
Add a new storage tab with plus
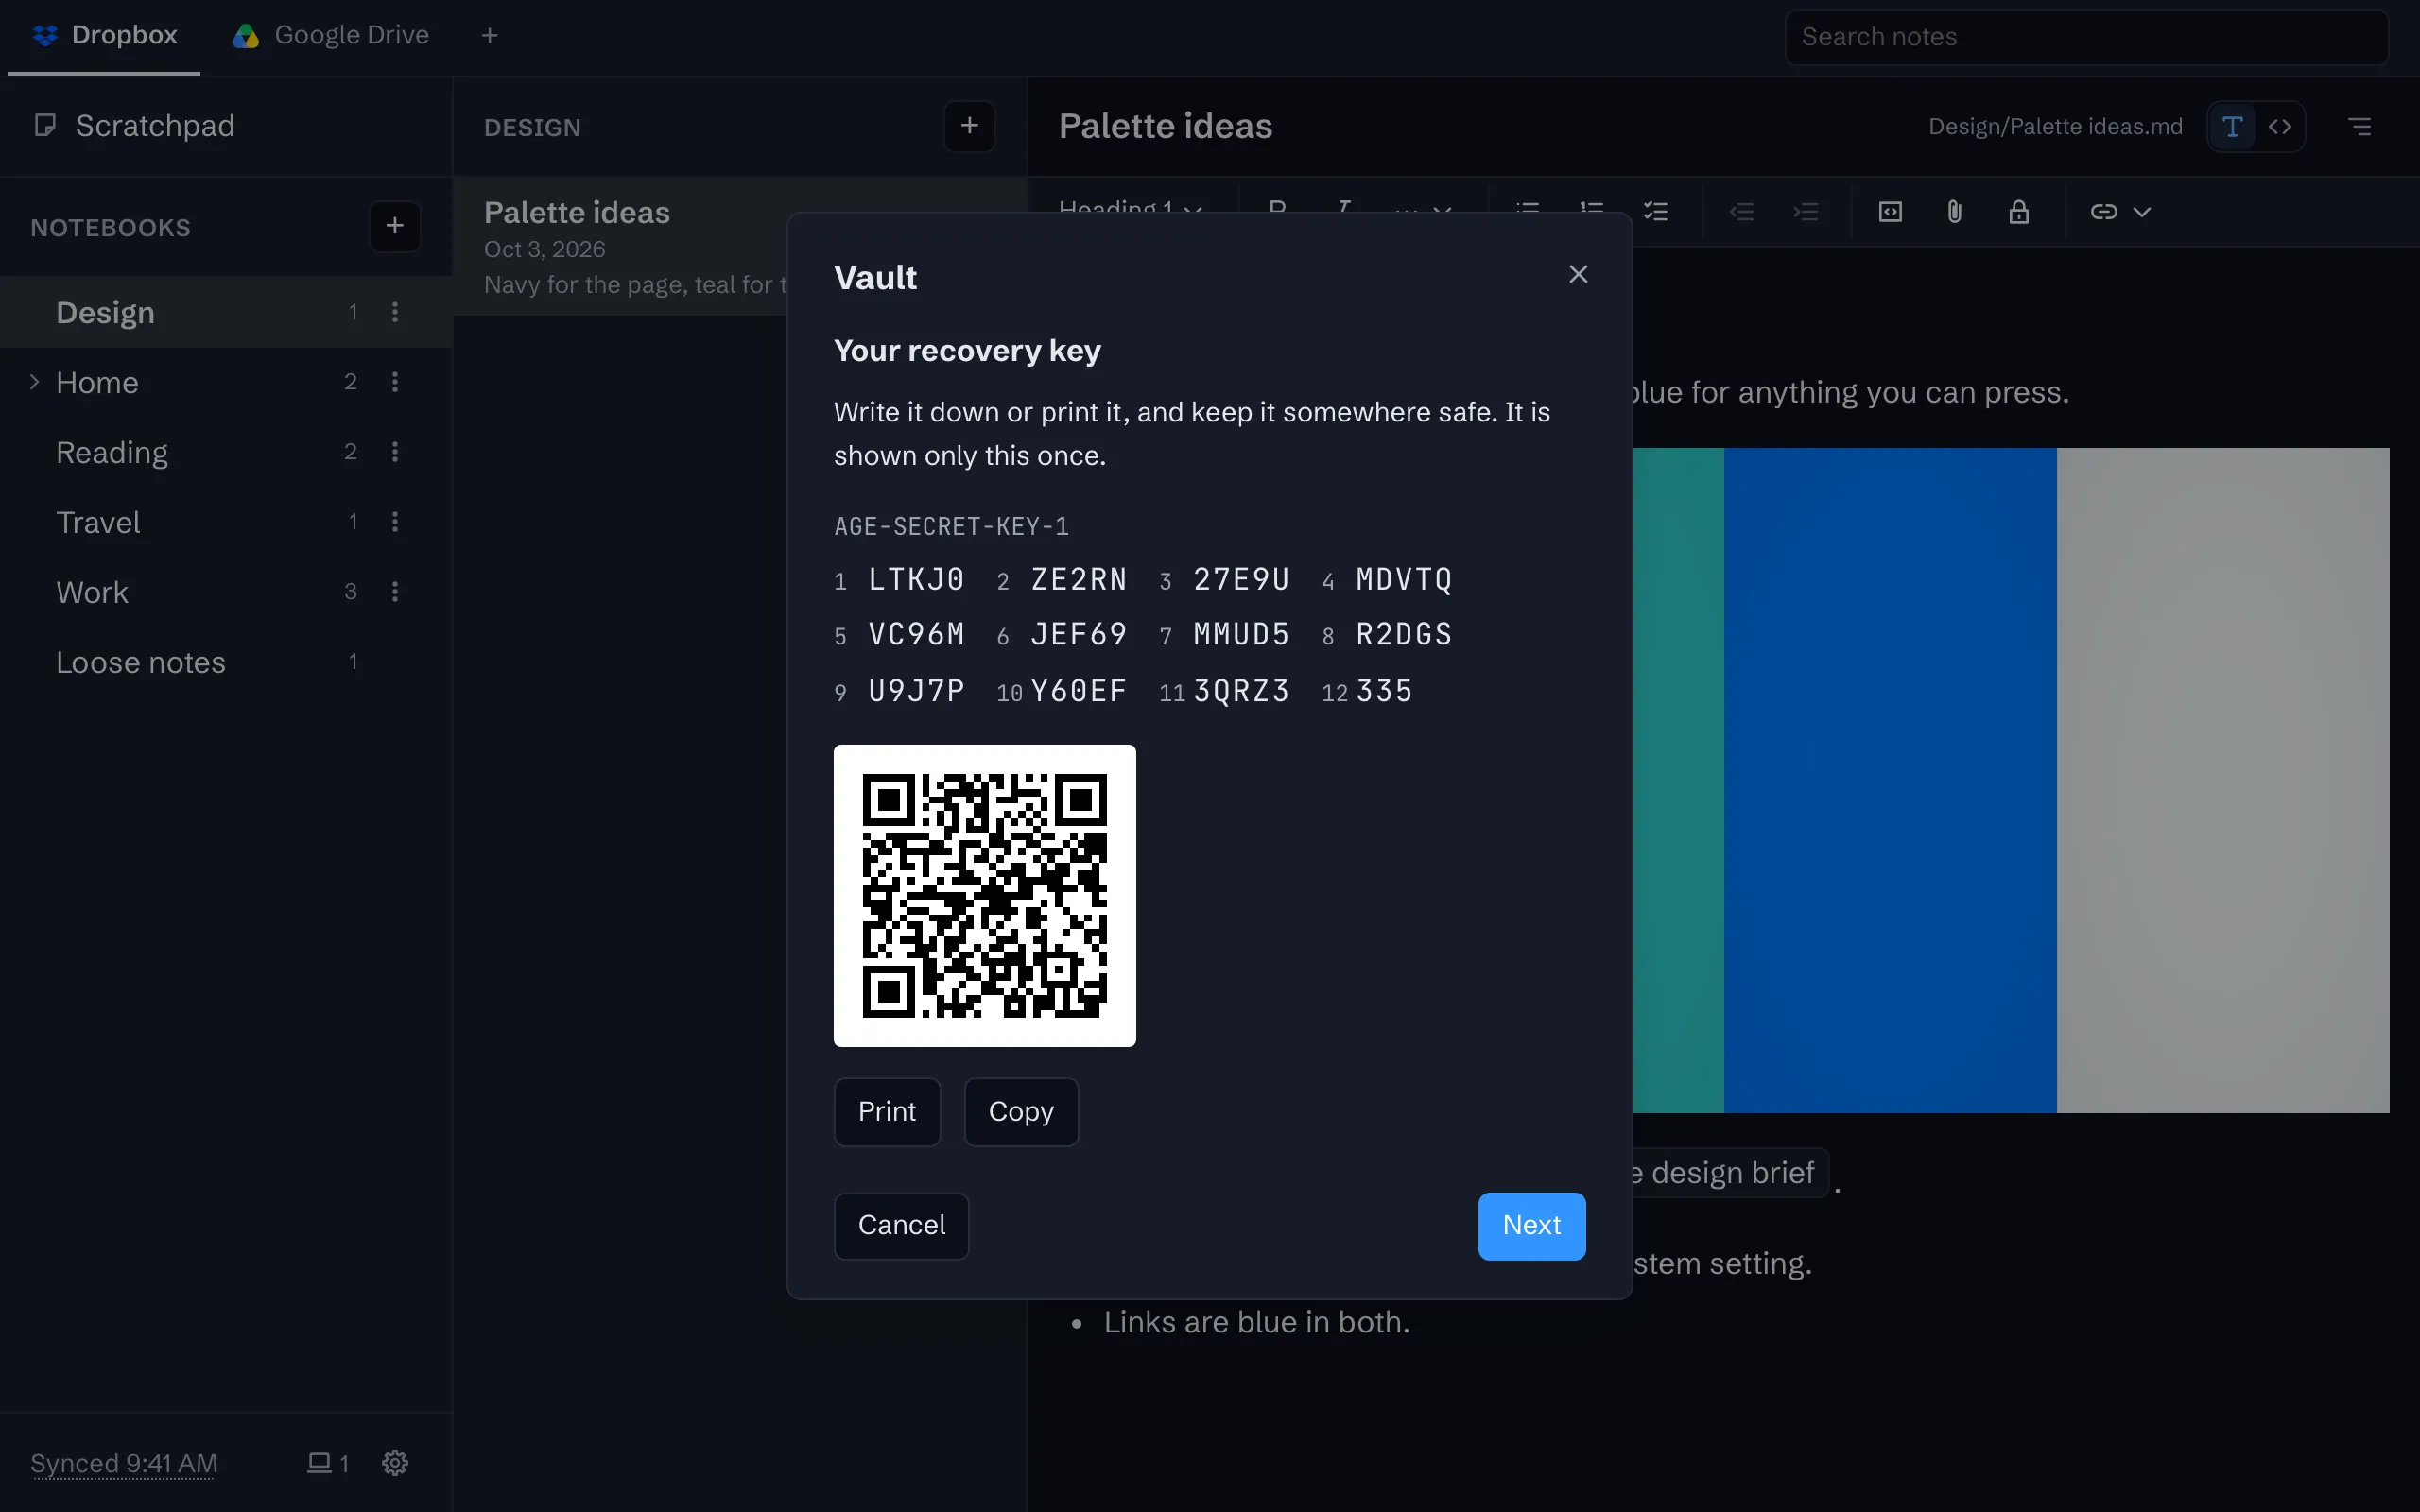click(x=489, y=36)
